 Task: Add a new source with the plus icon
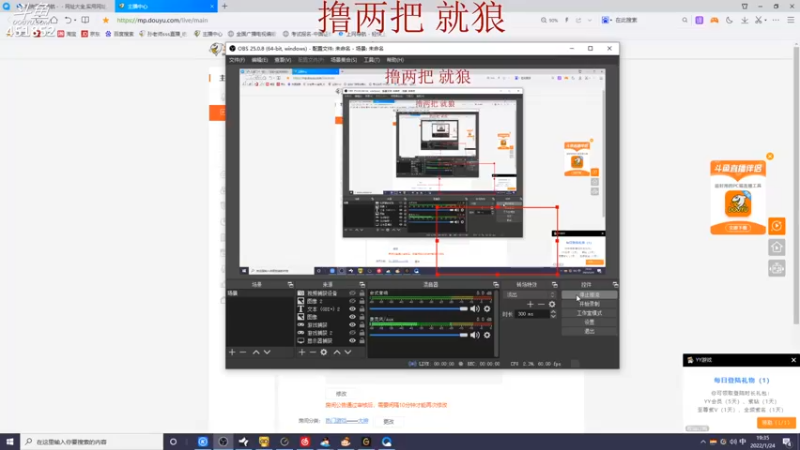302,352
